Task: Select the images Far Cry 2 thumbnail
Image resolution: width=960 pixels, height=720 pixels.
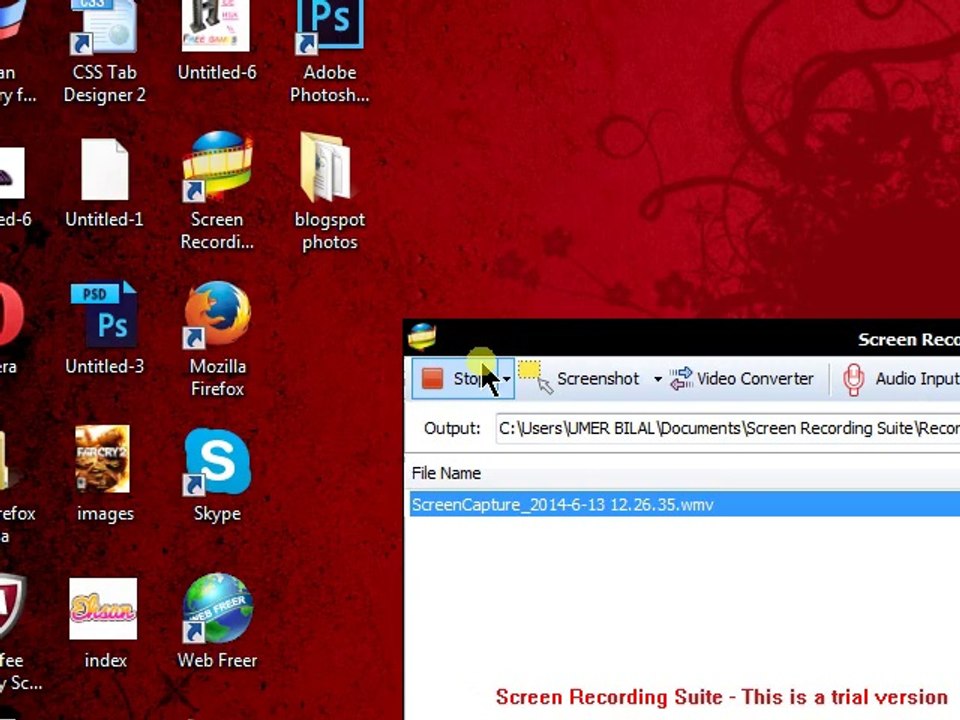Action: pyautogui.click(x=104, y=474)
